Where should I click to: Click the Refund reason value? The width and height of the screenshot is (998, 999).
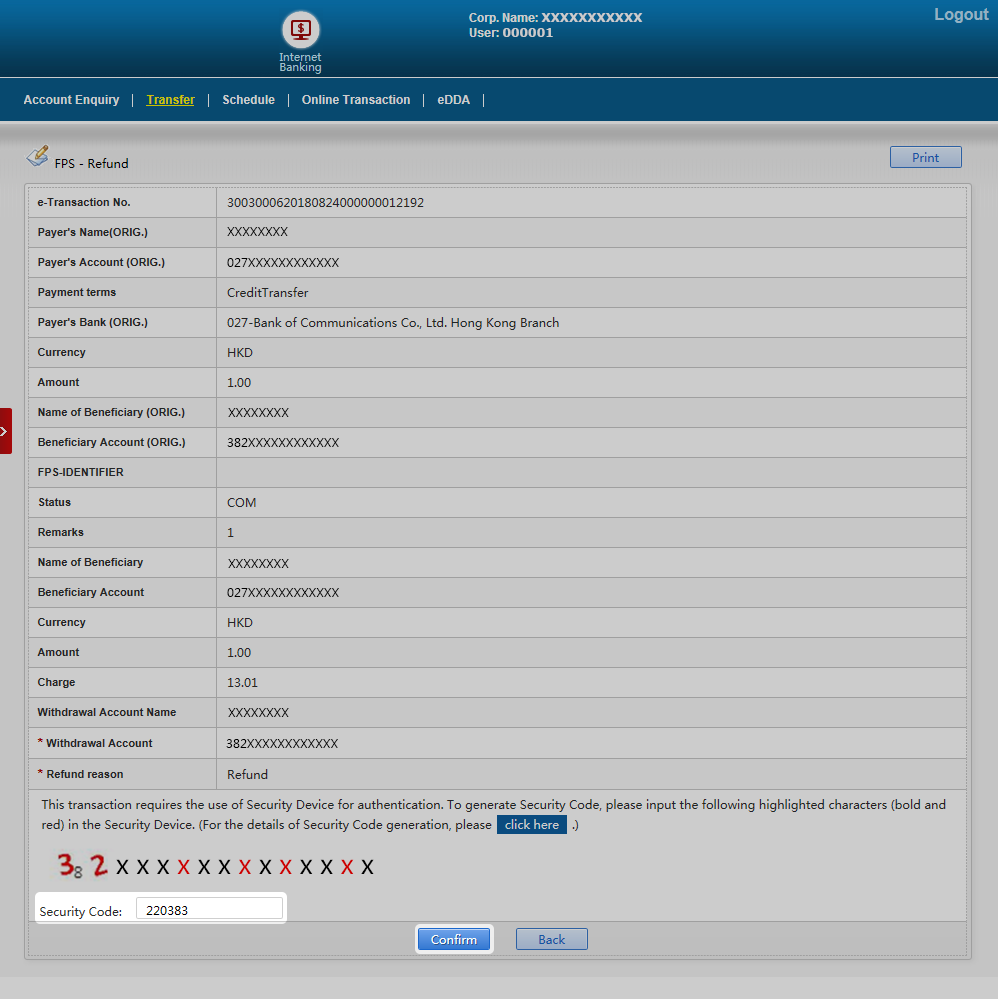(x=247, y=775)
